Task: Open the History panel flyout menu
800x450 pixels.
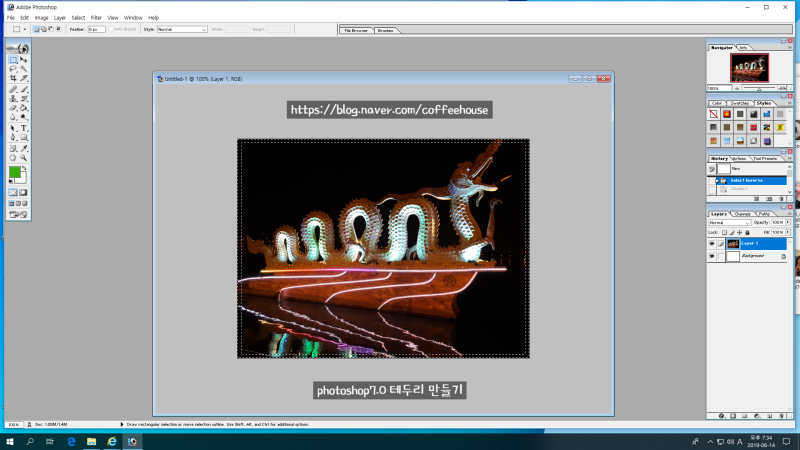Action: tap(790, 159)
